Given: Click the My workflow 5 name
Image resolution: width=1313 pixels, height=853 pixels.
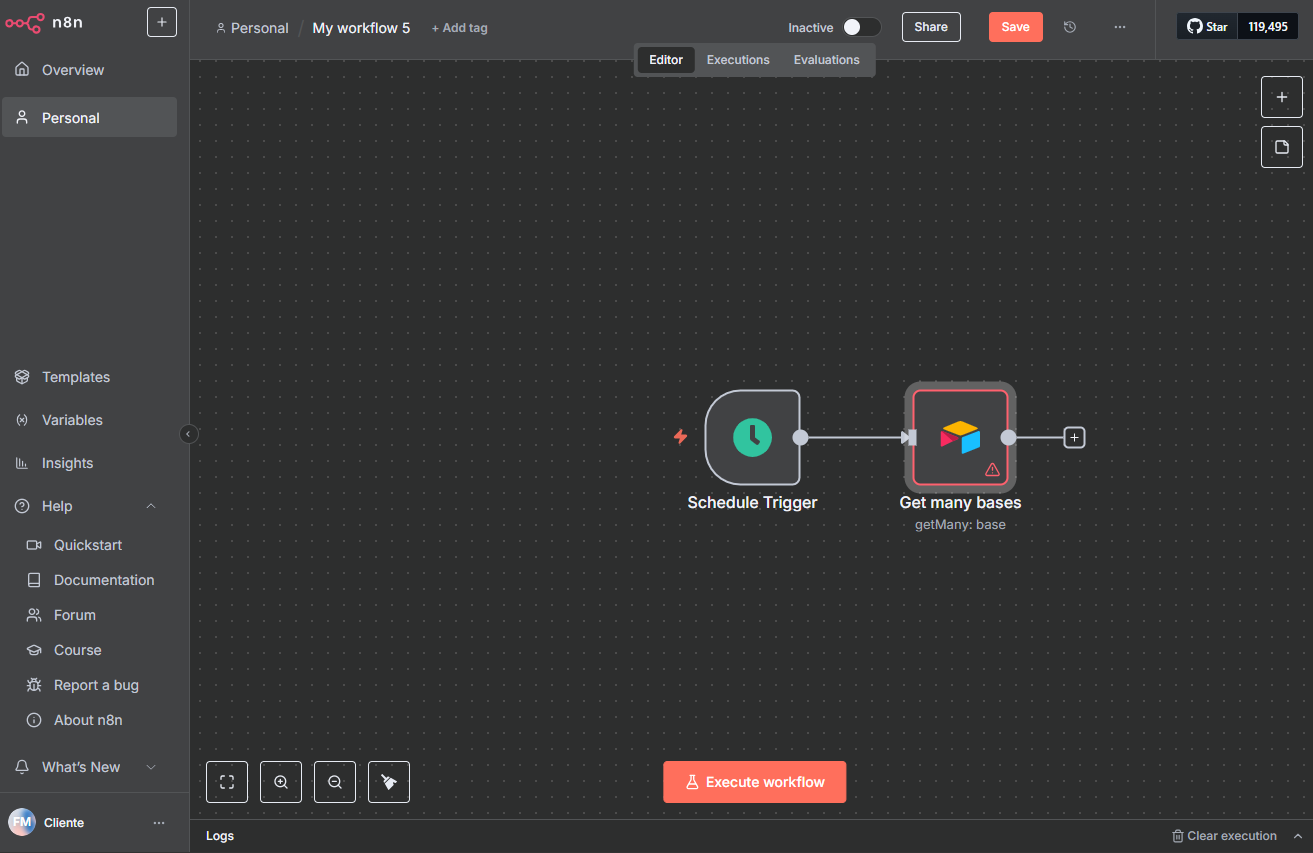Looking at the screenshot, I should click(x=361, y=28).
